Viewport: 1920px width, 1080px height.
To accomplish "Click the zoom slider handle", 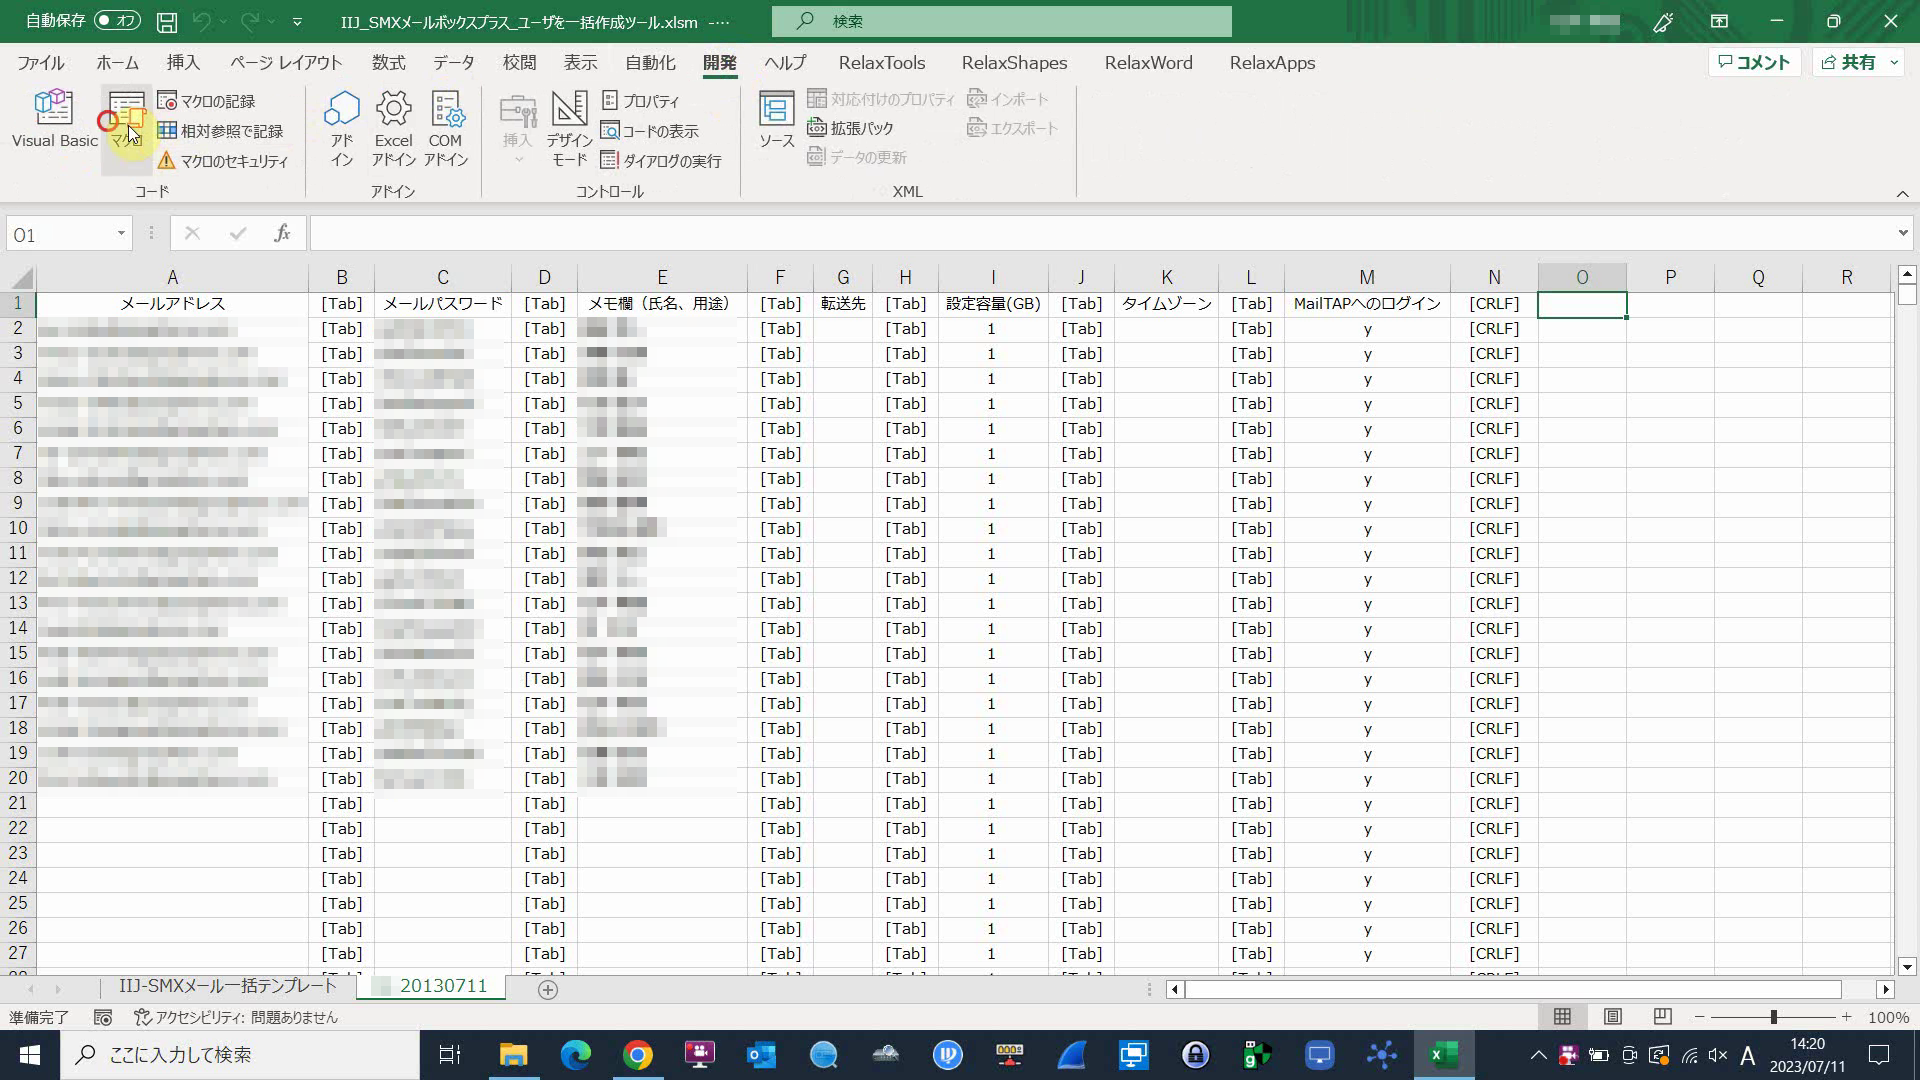I will pyautogui.click(x=1773, y=1017).
